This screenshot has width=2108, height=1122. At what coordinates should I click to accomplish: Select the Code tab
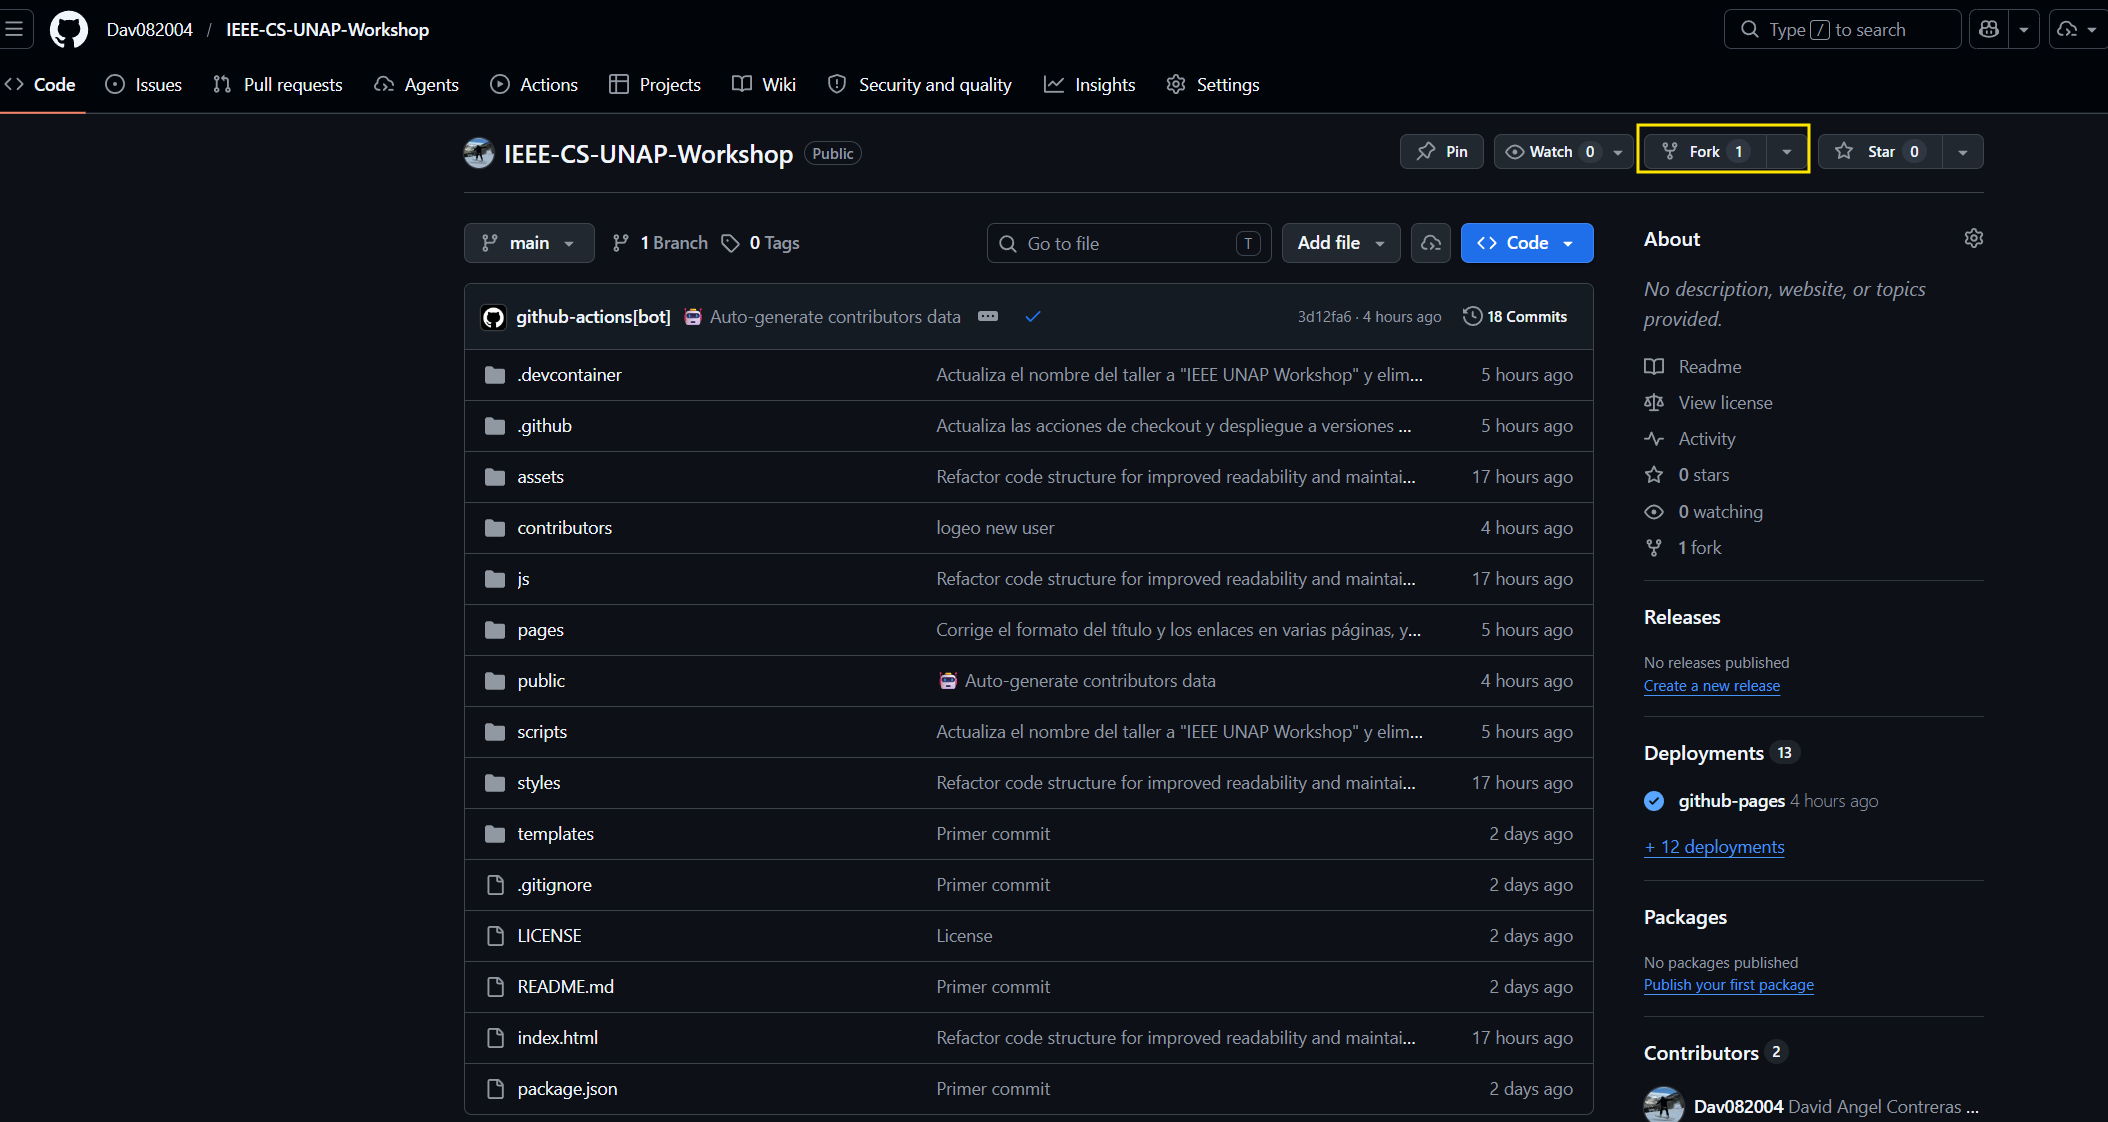pos(41,84)
